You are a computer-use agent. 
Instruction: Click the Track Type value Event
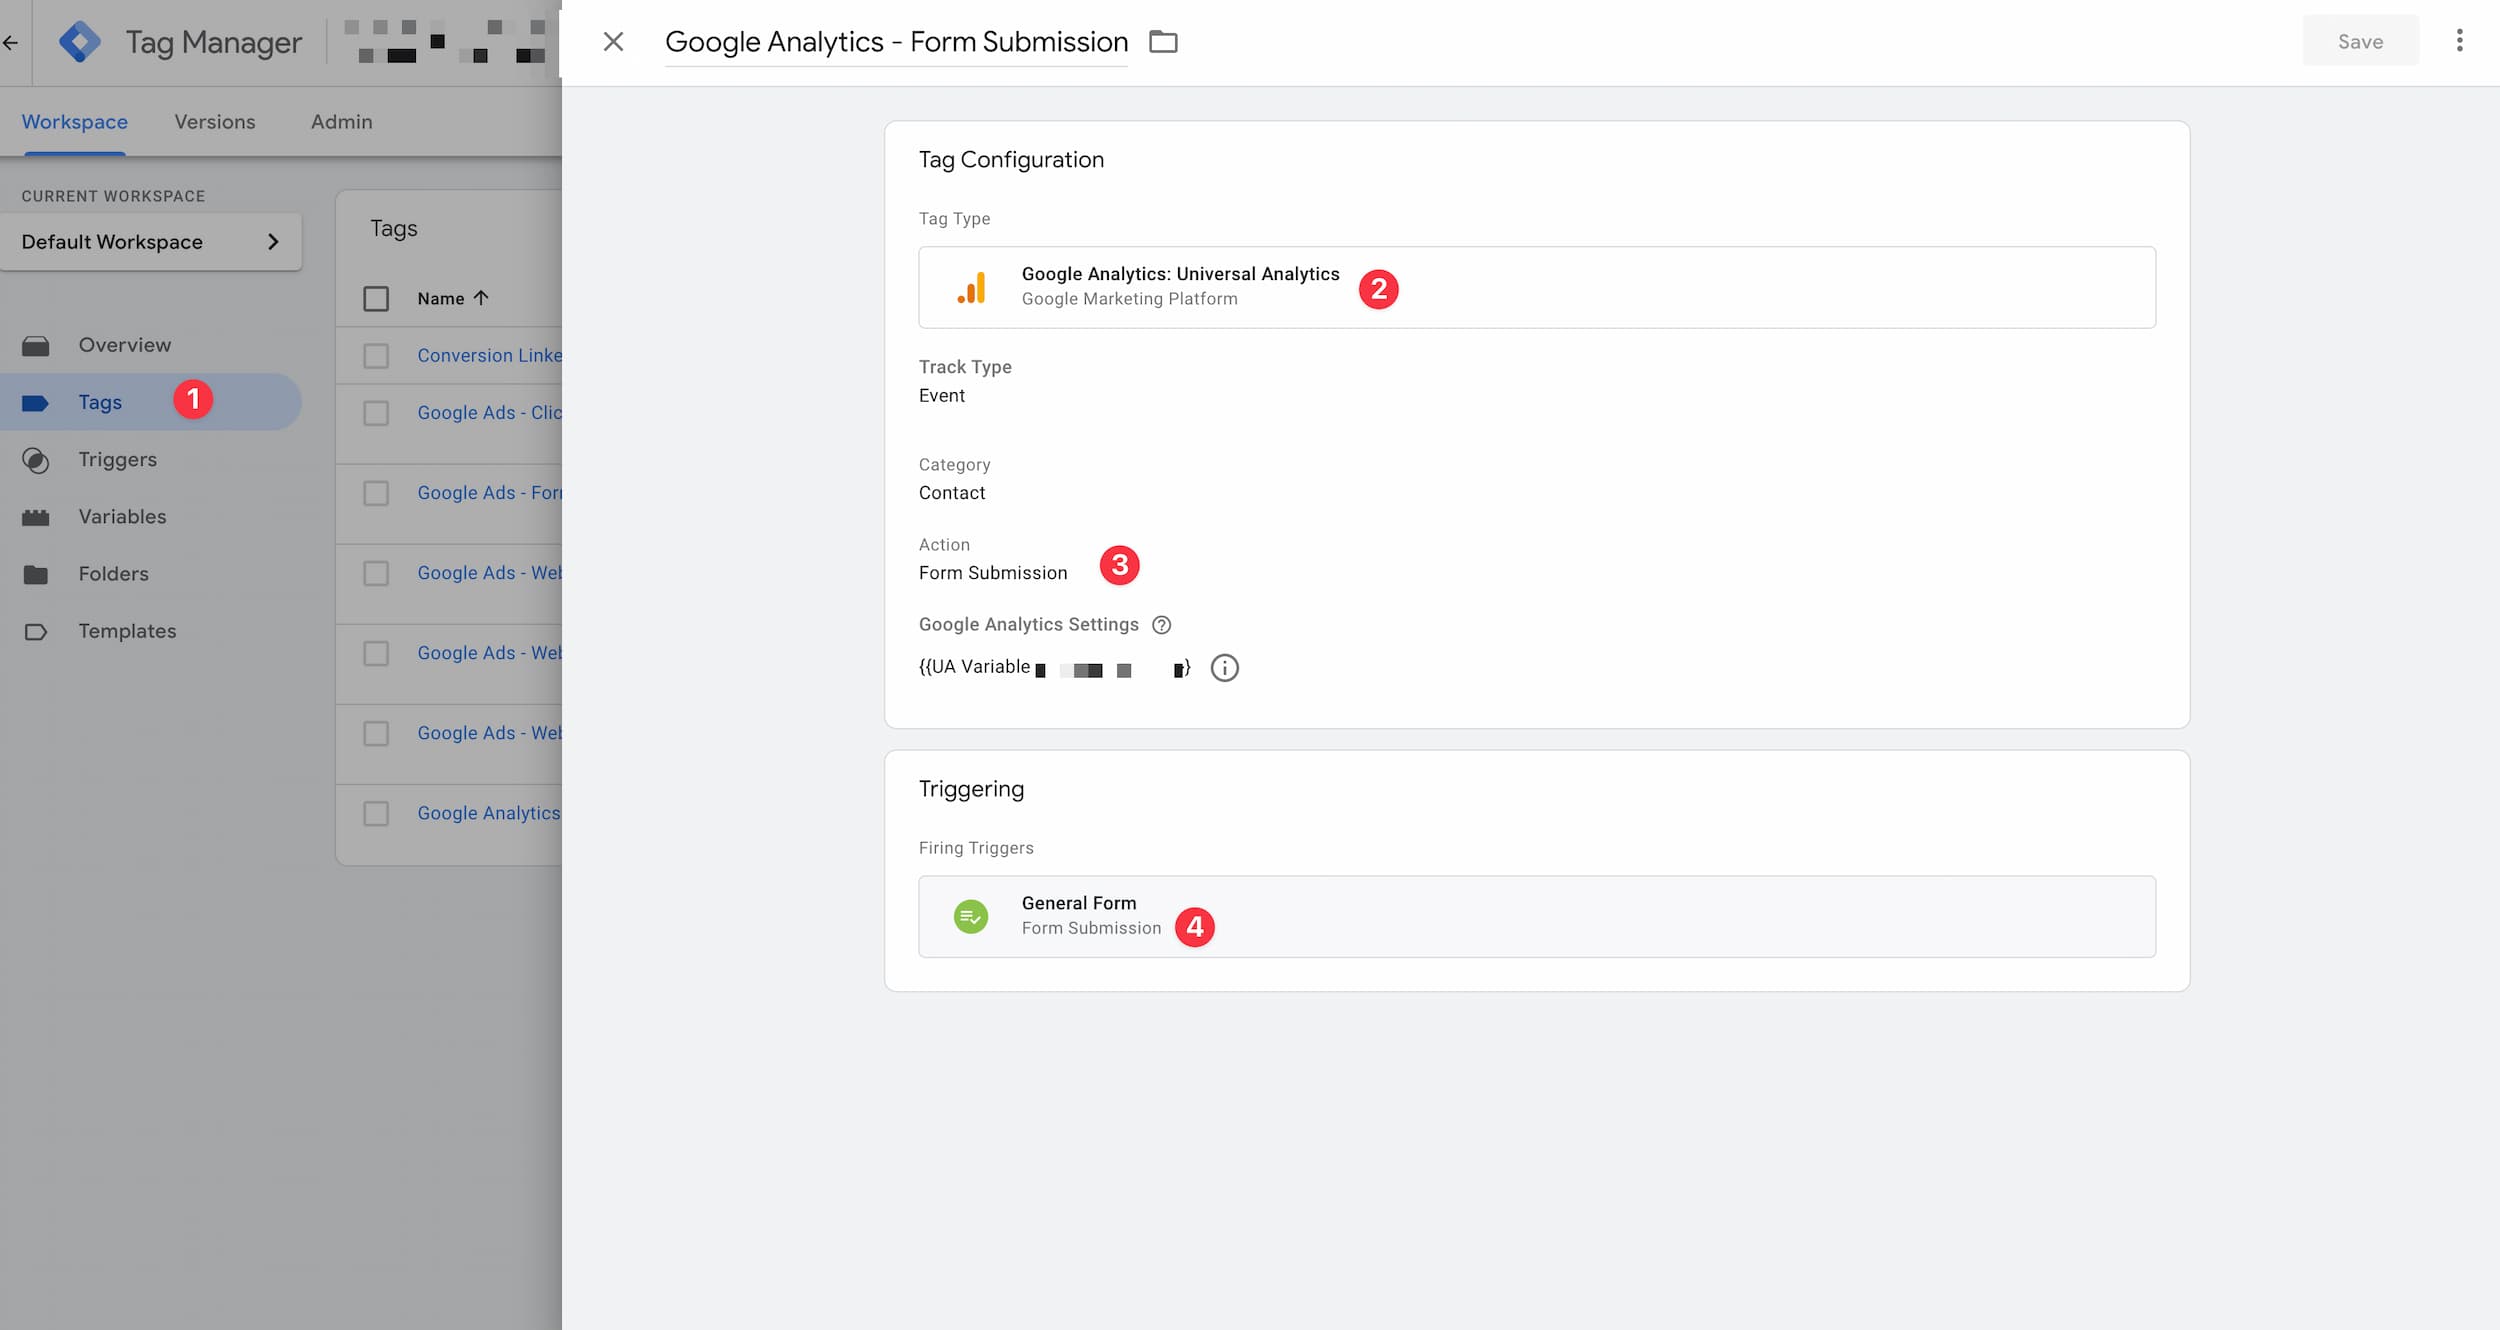942,395
